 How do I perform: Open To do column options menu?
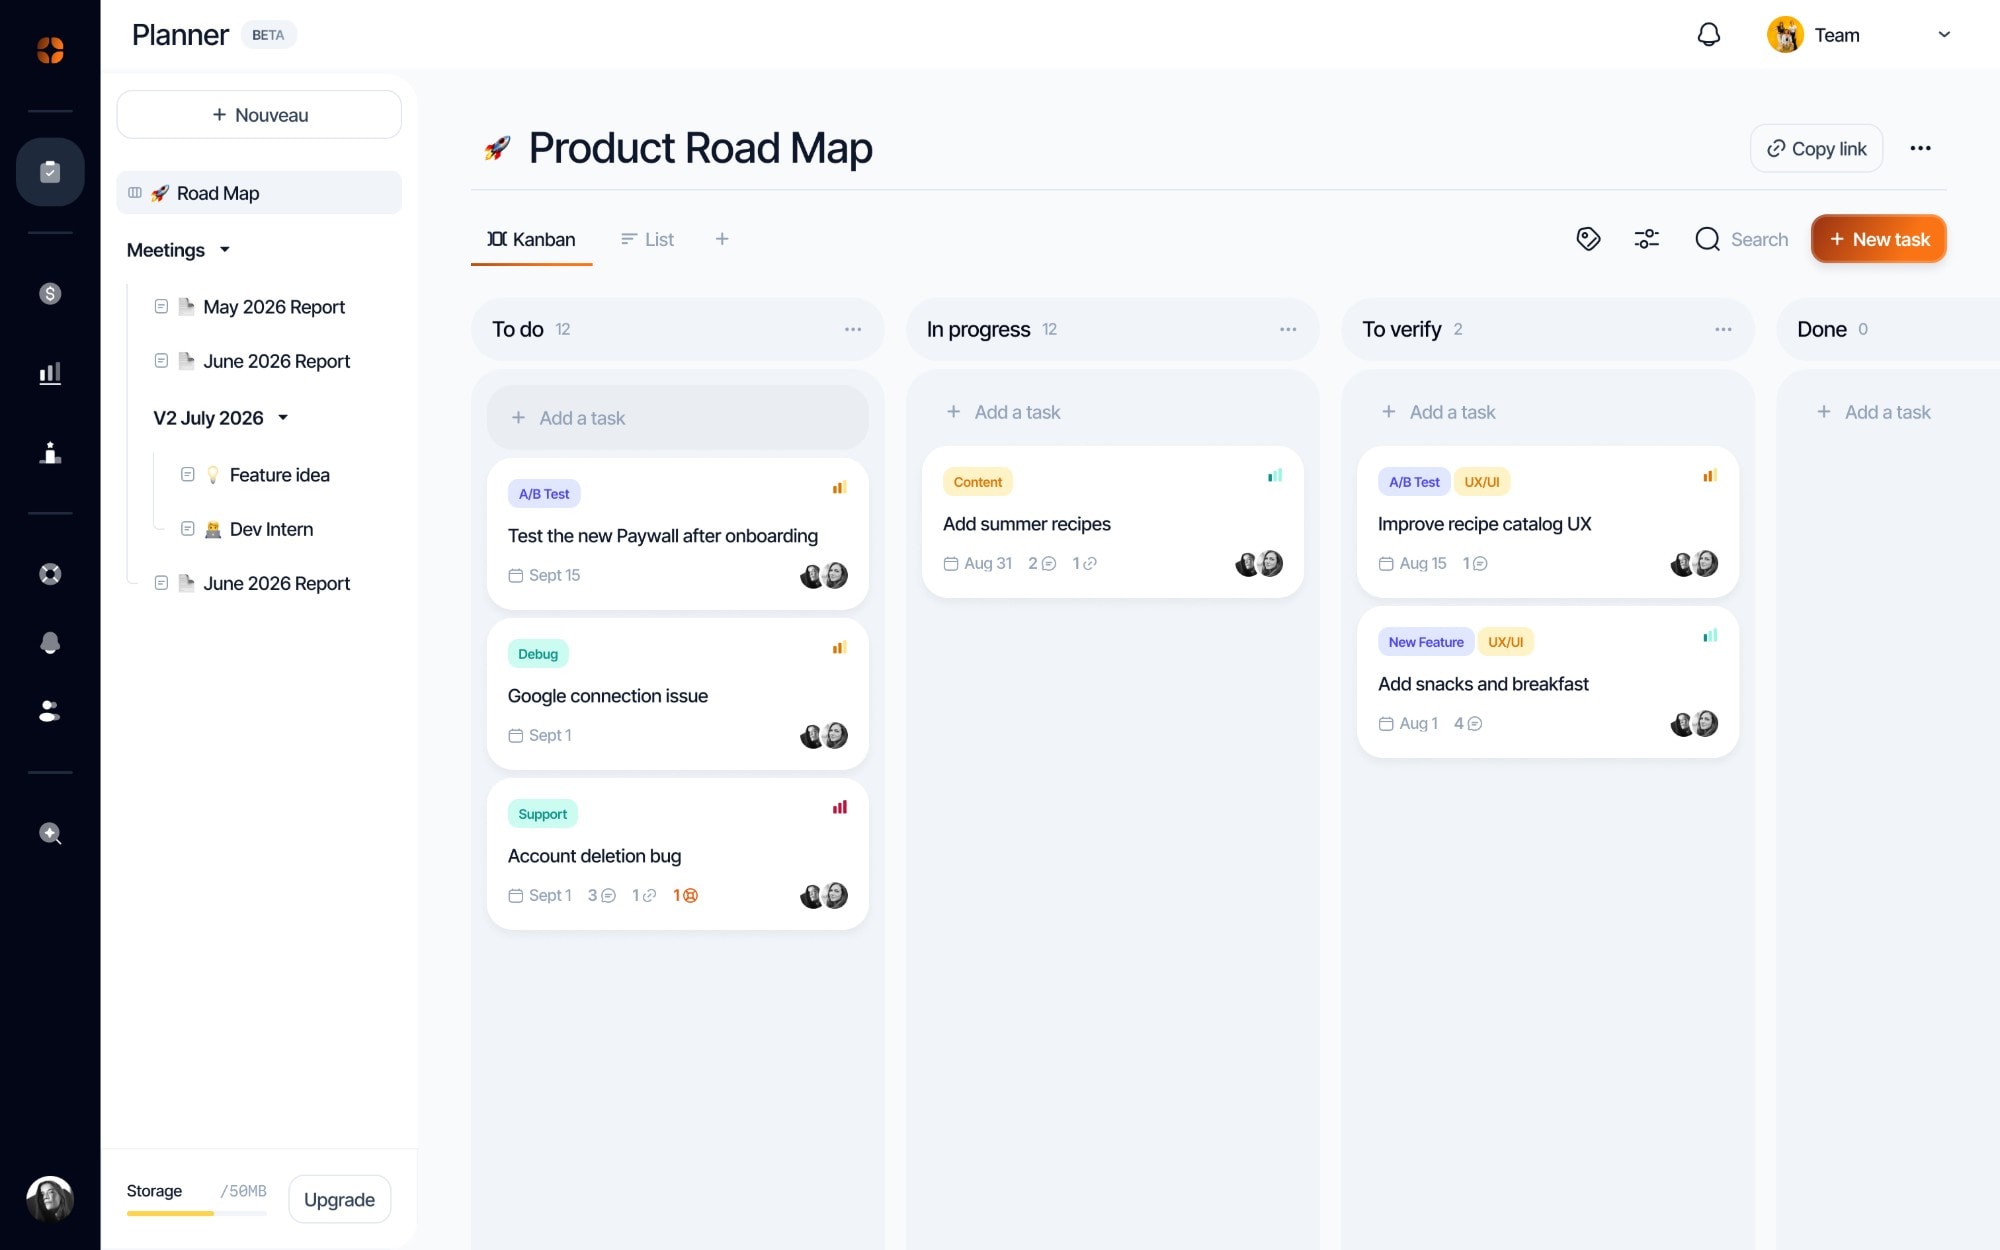pos(853,329)
